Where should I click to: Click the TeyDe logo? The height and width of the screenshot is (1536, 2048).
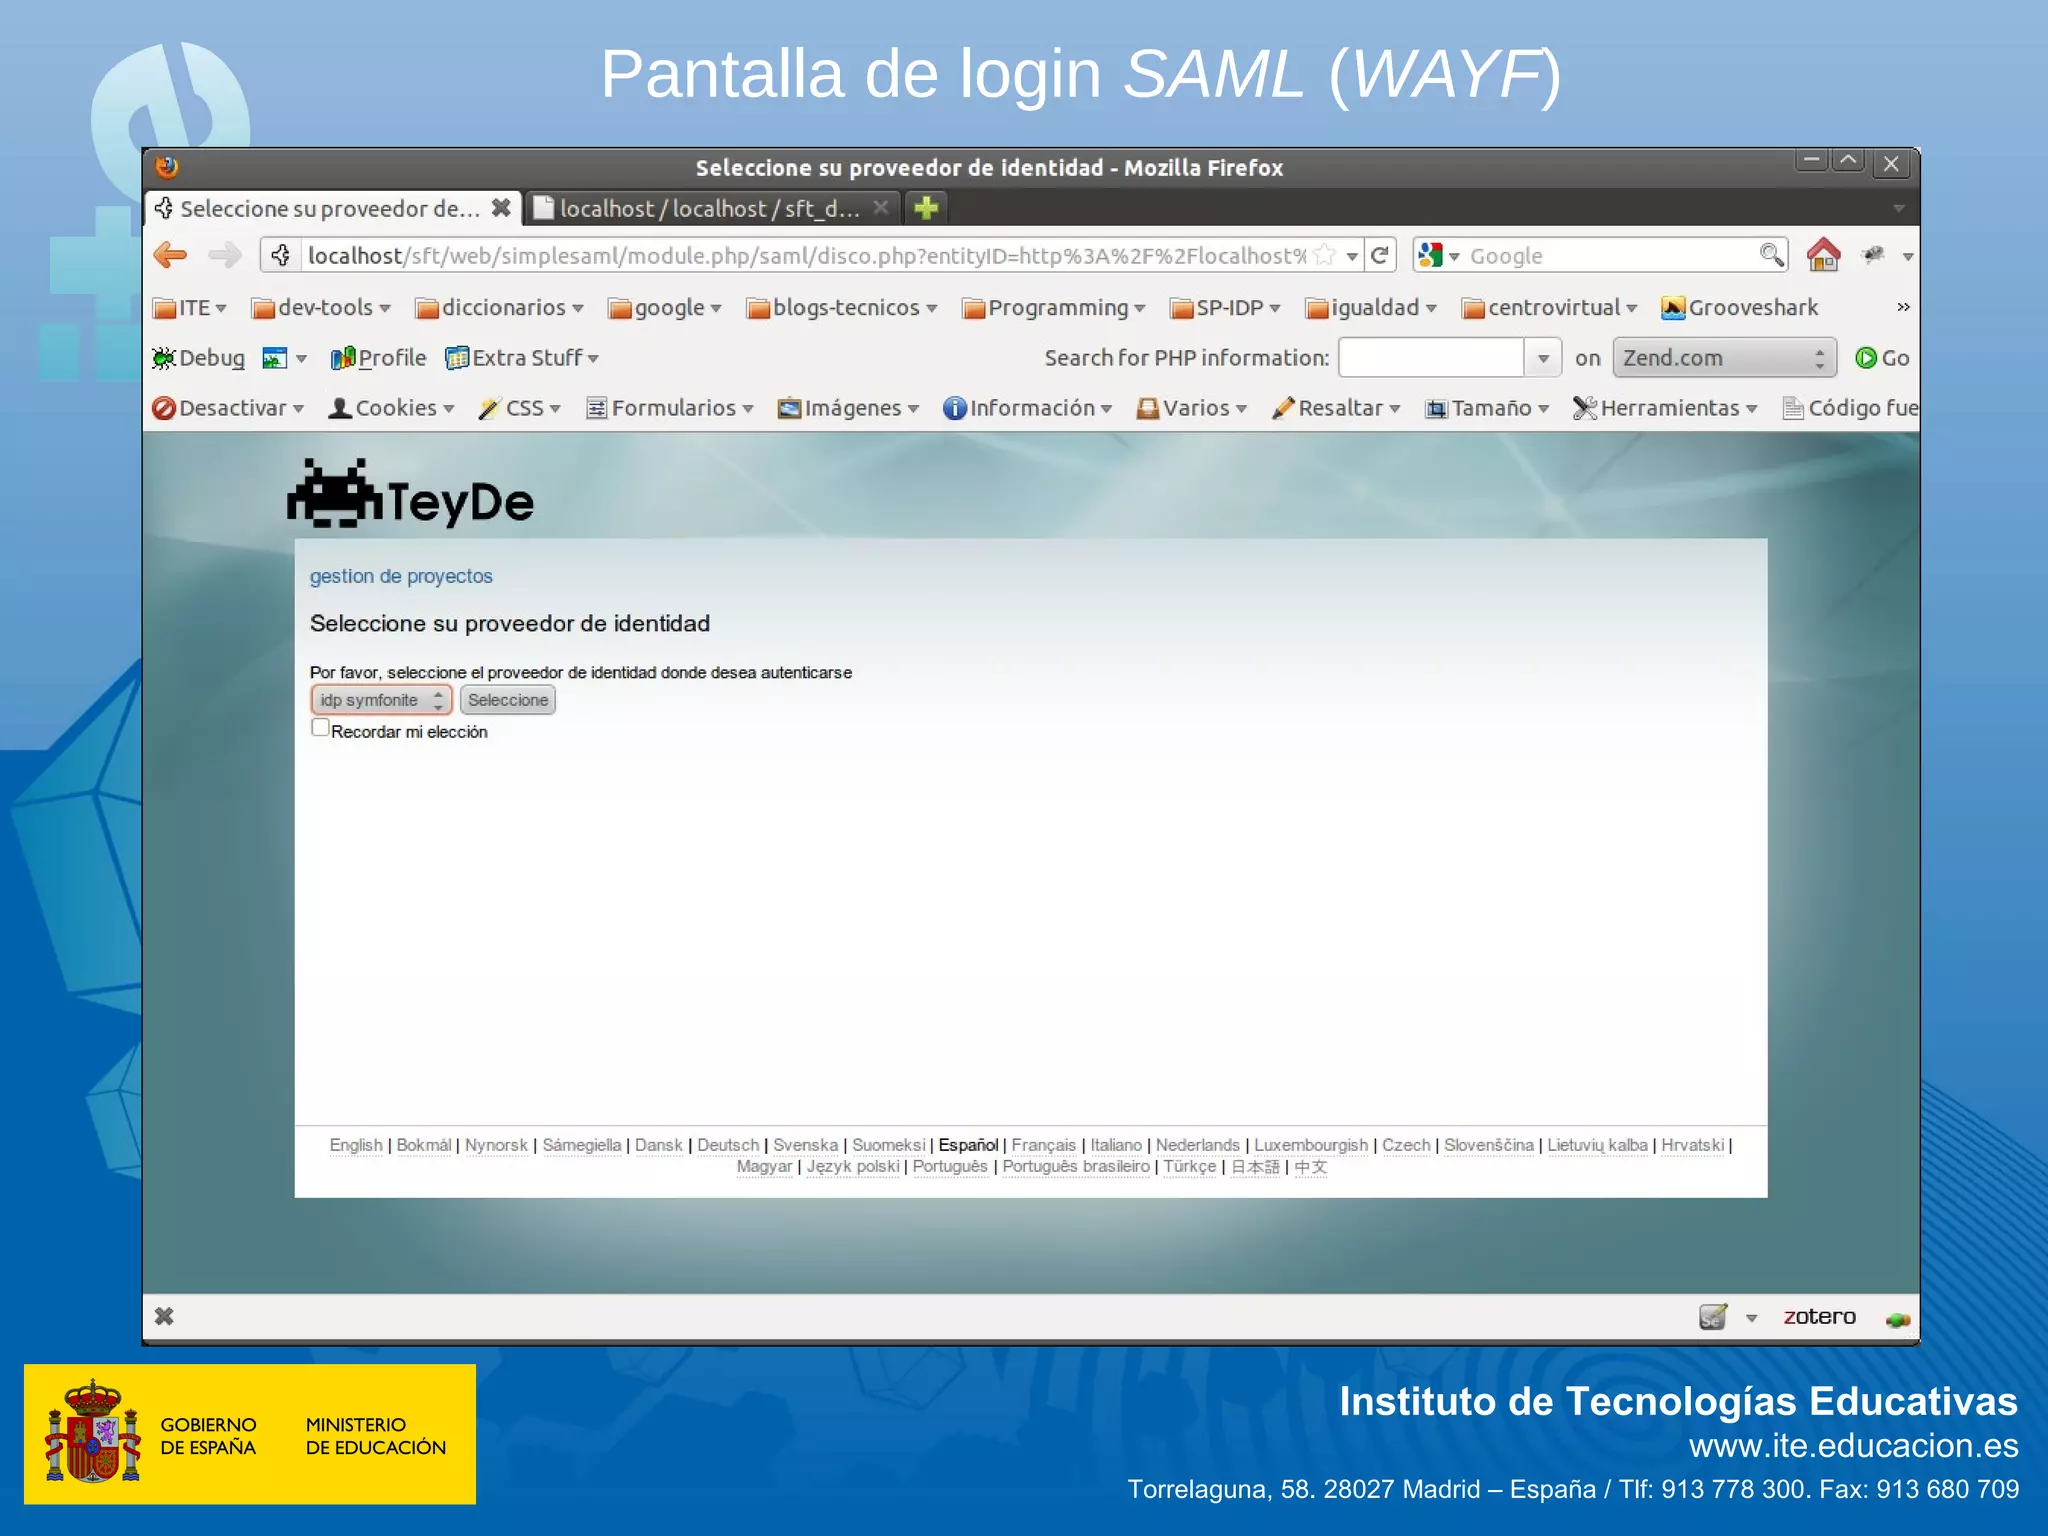(411, 496)
